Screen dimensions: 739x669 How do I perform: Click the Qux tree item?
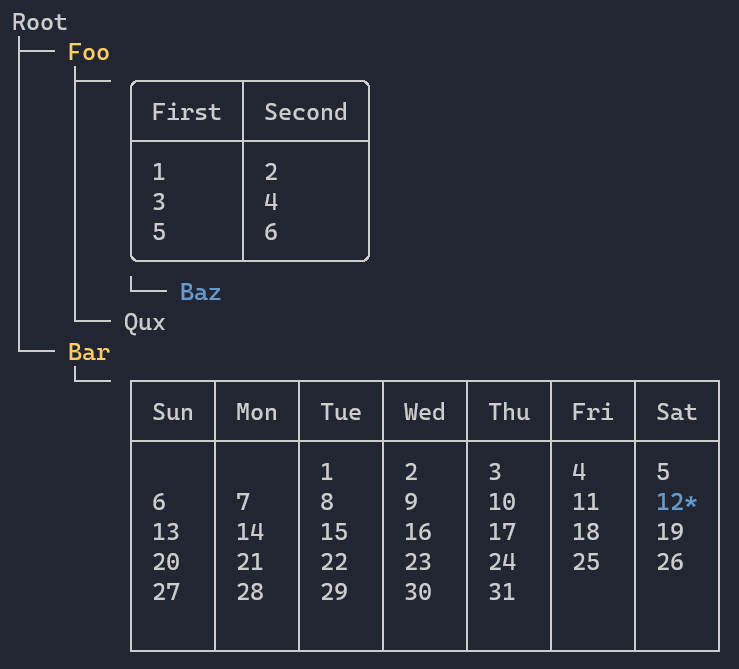tap(144, 322)
